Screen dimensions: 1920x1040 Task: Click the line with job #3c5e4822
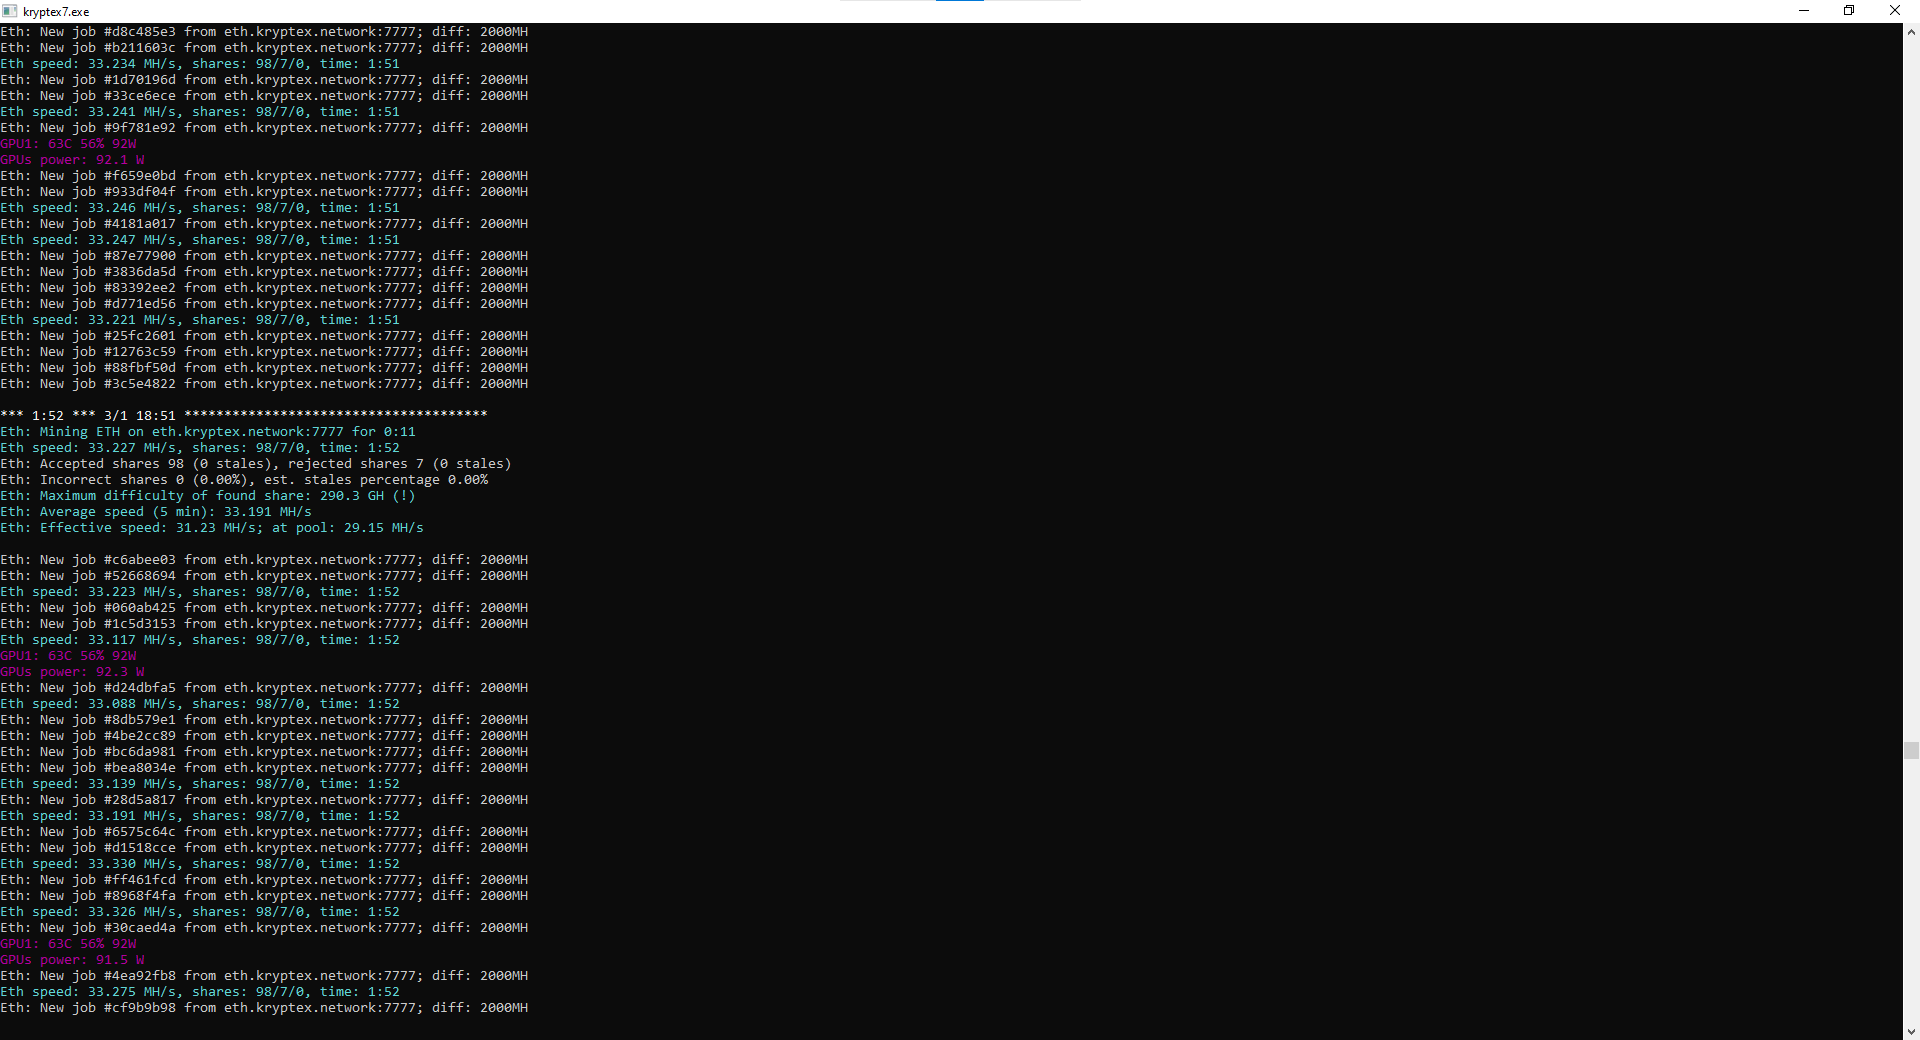click(x=264, y=384)
